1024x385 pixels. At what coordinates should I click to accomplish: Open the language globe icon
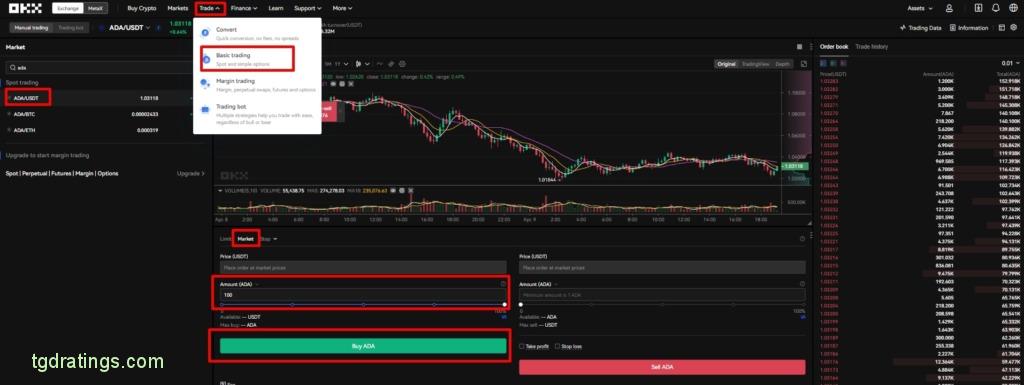1013,8
